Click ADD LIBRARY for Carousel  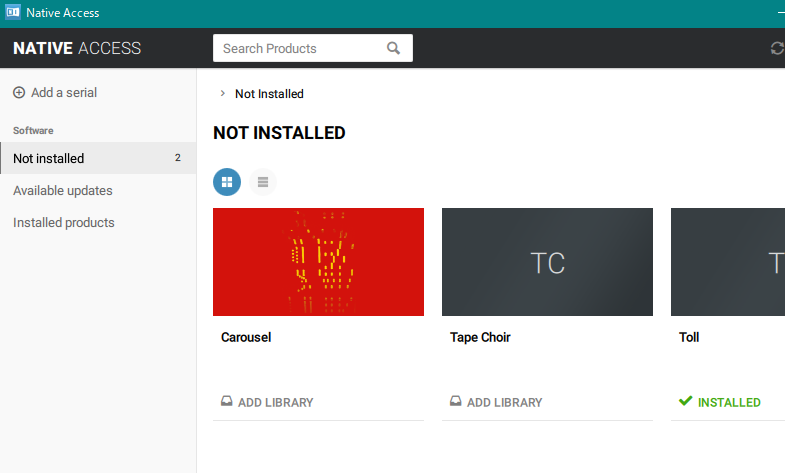[267, 402]
